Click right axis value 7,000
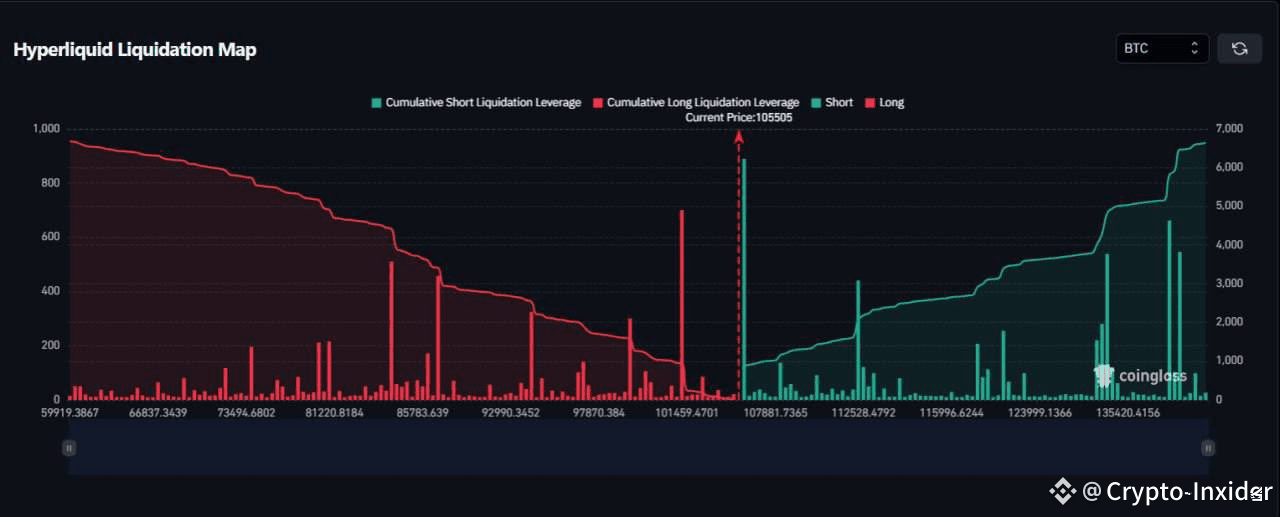The image size is (1280, 517). pos(1230,129)
